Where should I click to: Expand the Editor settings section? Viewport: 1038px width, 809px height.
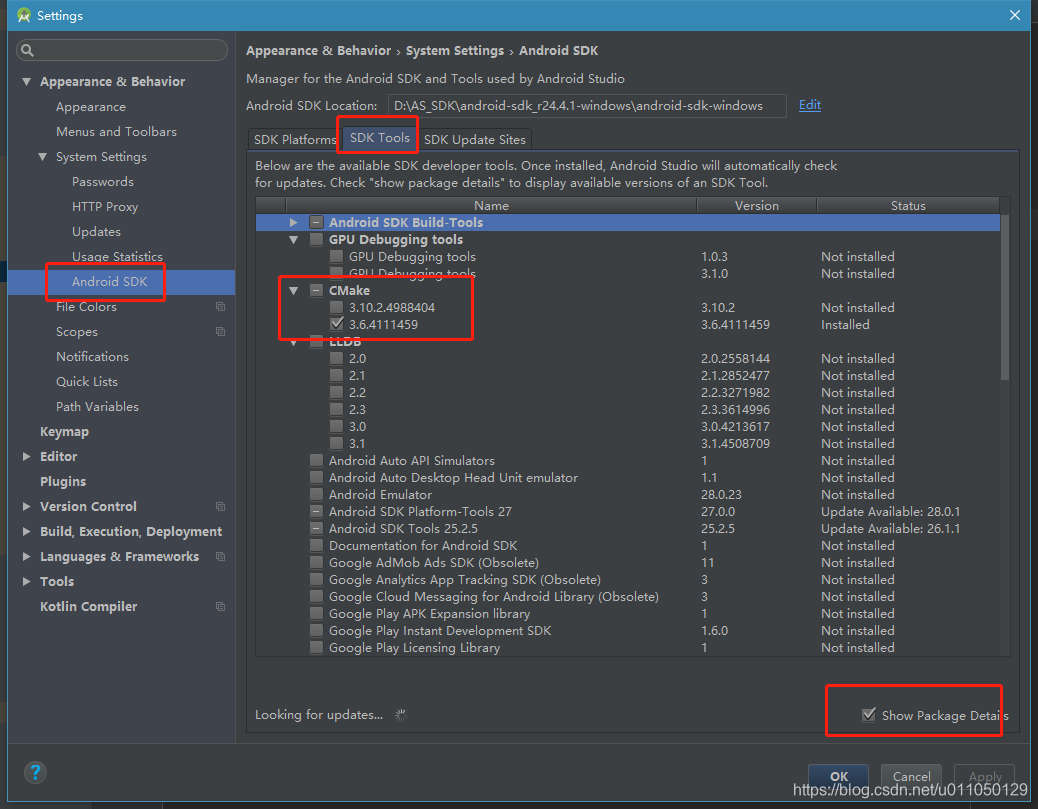pos(24,456)
